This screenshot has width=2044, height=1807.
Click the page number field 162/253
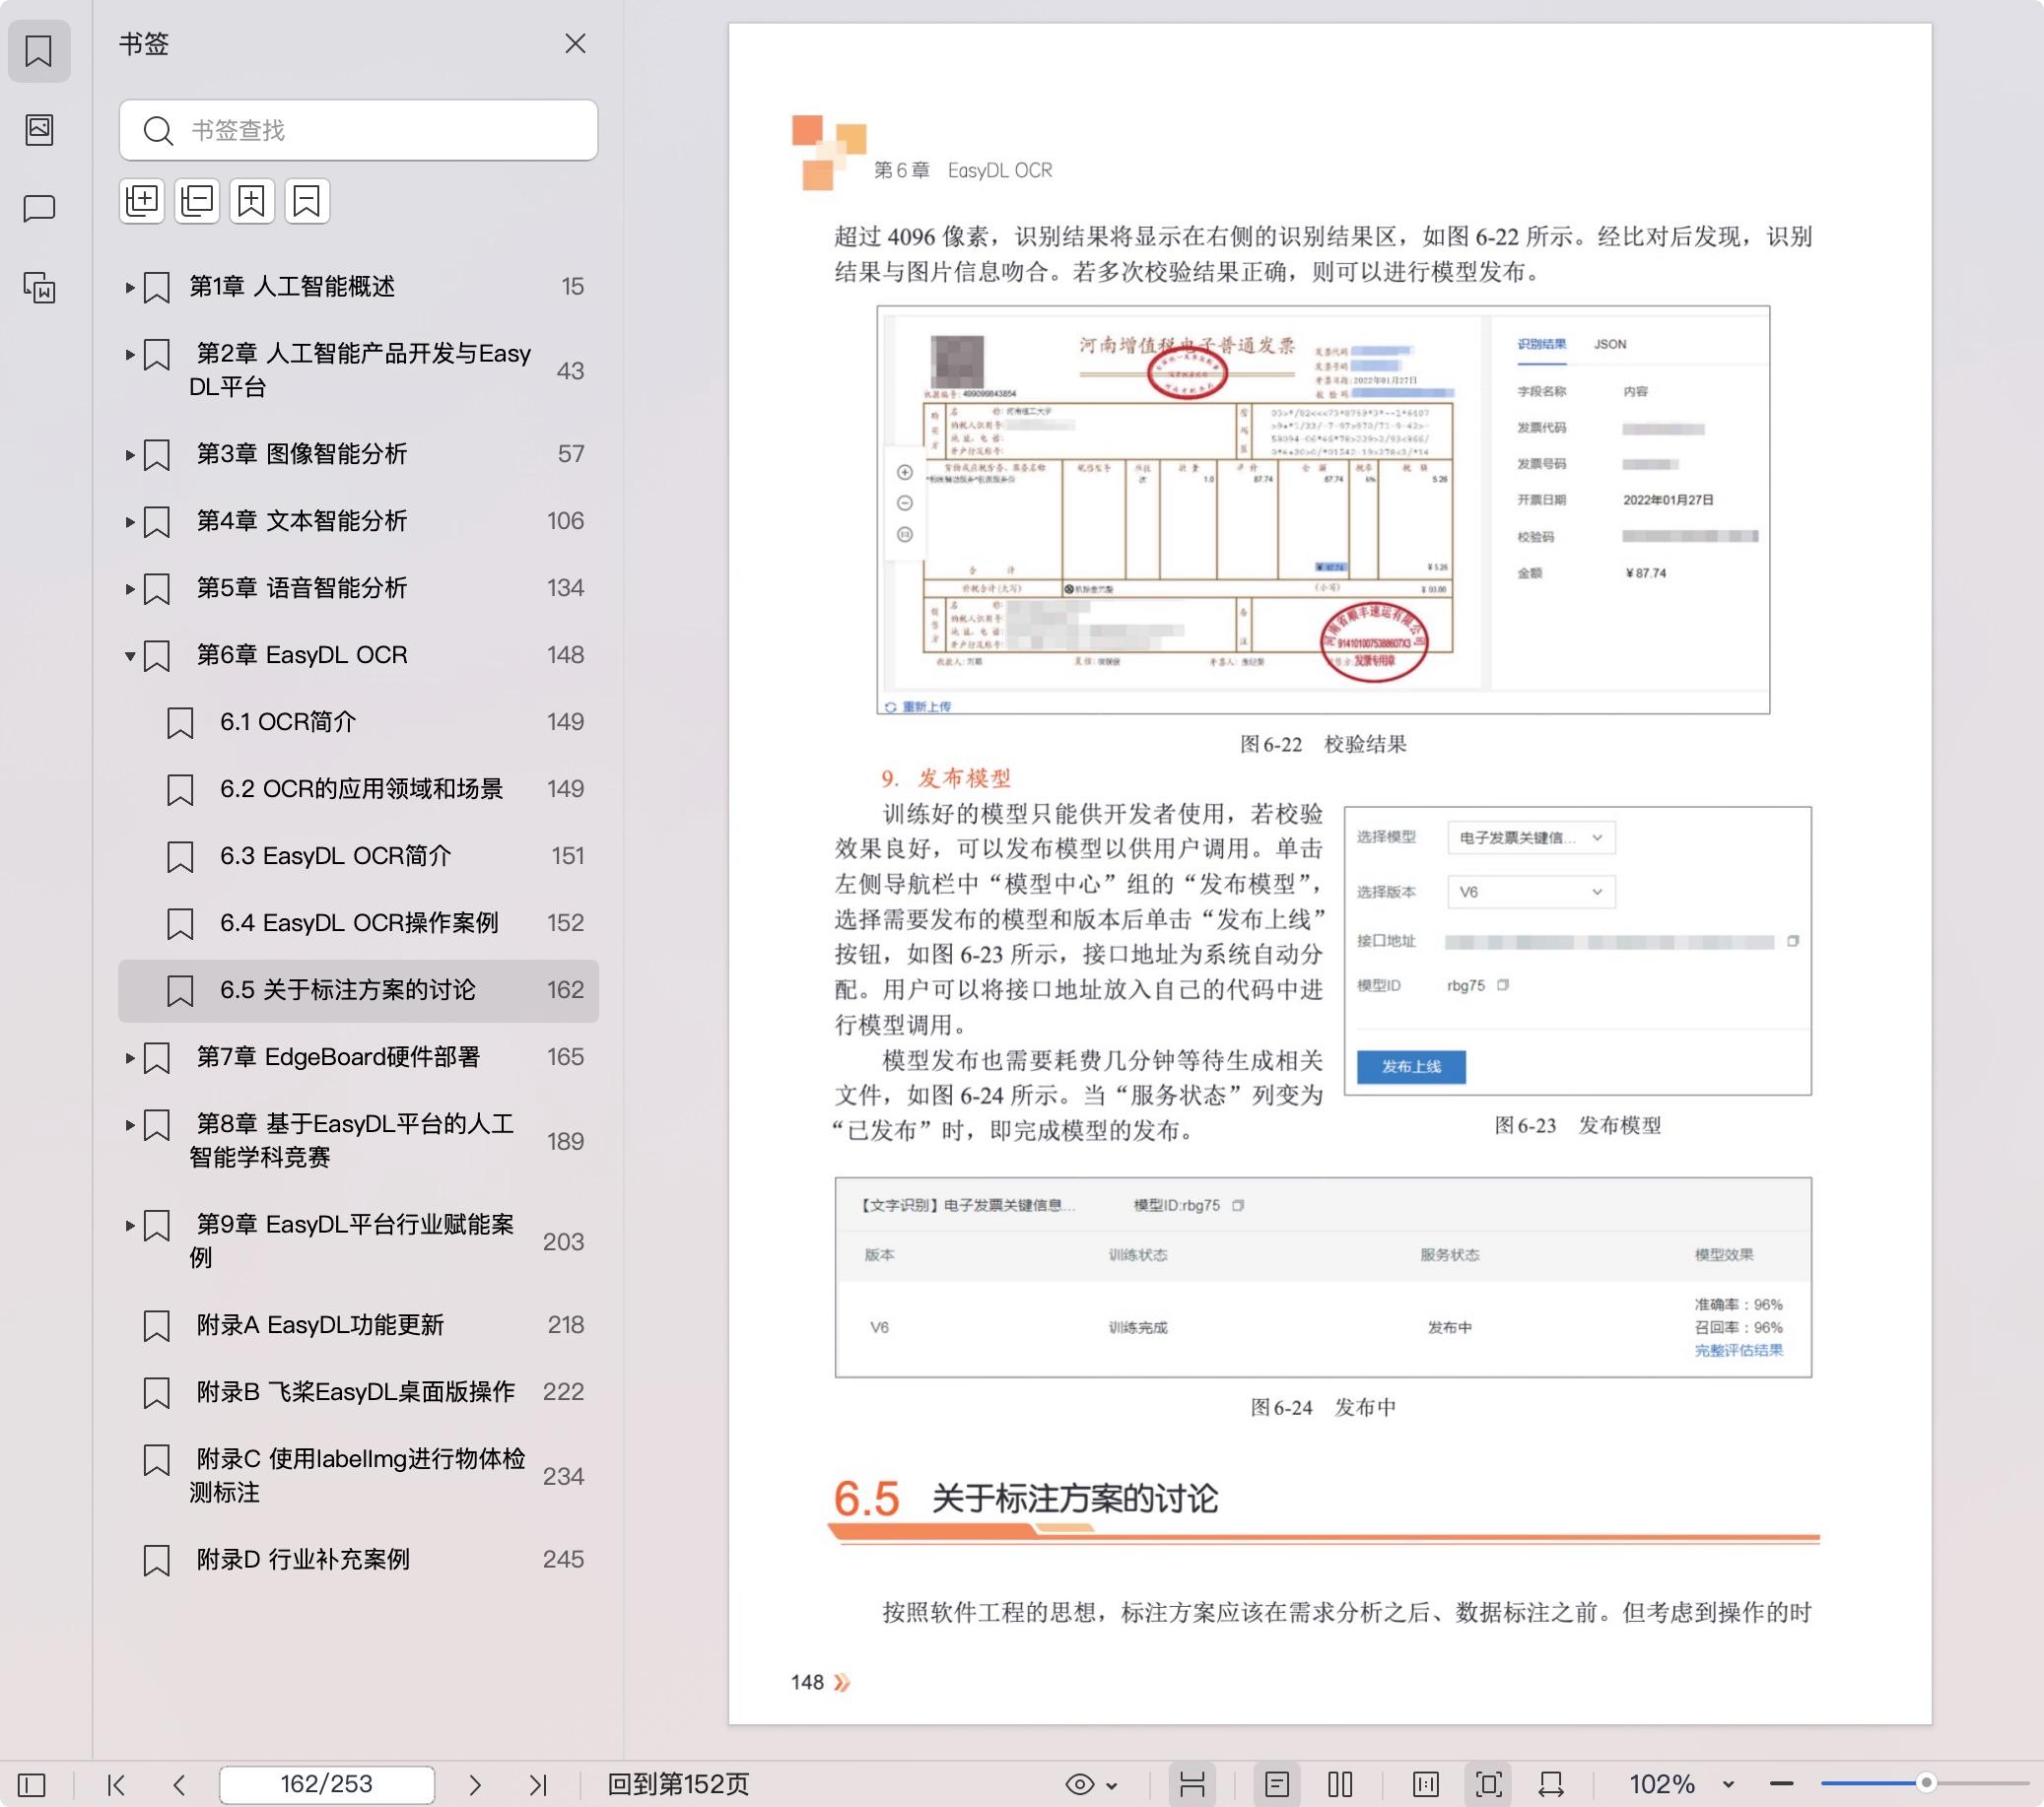click(x=327, y=1784)
